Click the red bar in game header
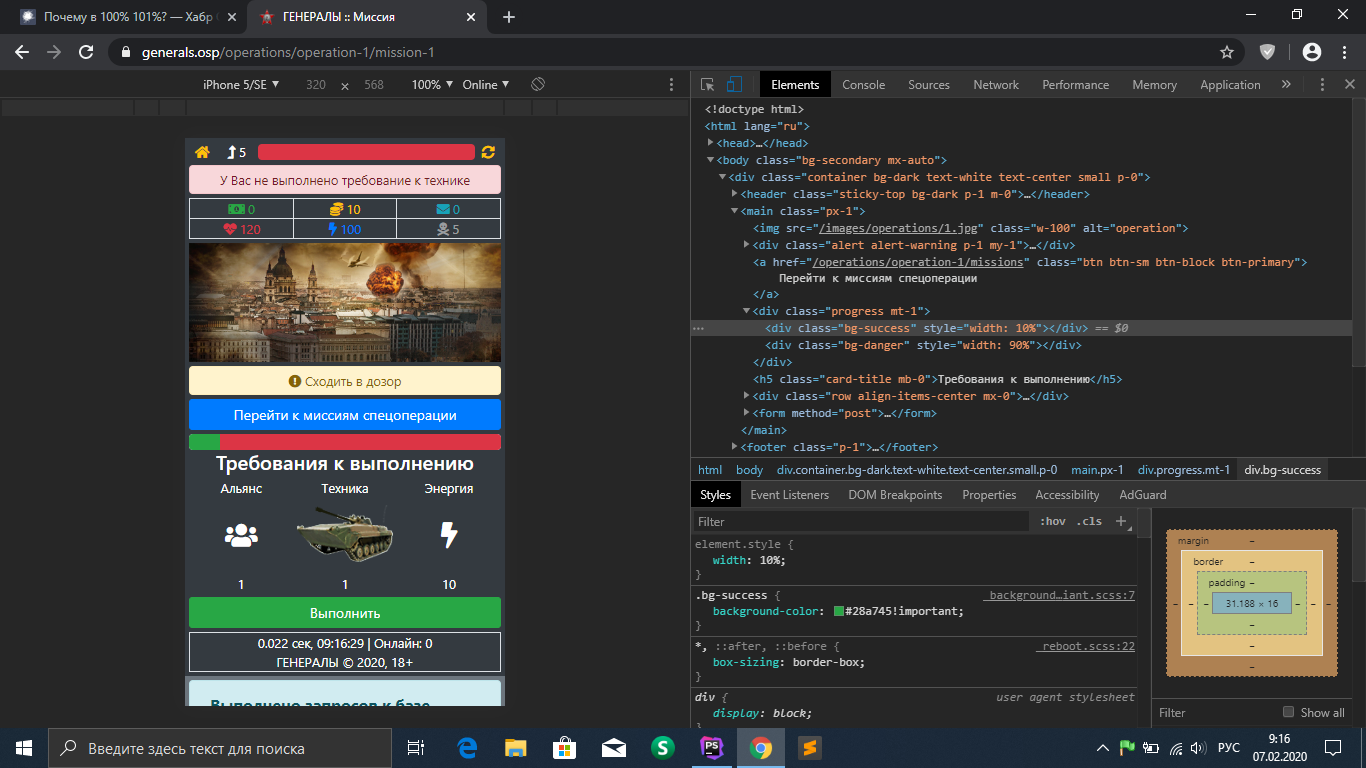 [x=366, y=152]
